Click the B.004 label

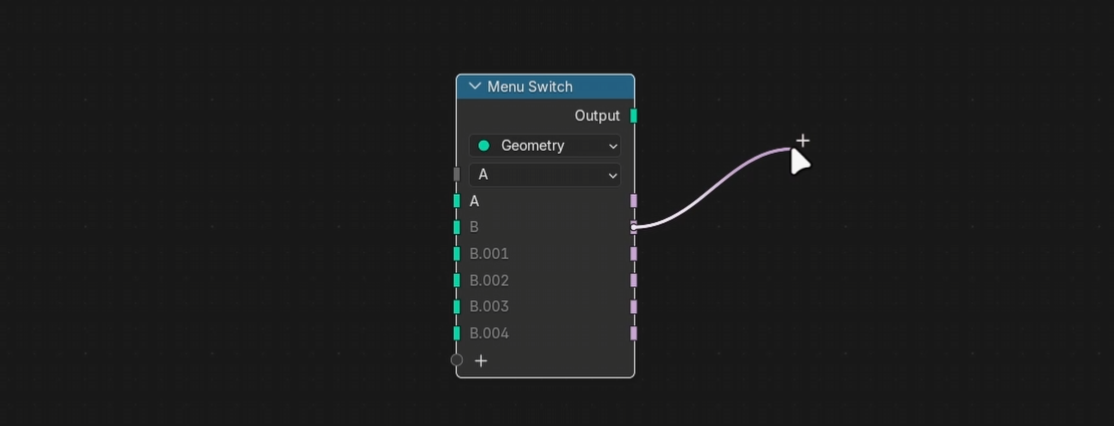(x=490, y=333)
